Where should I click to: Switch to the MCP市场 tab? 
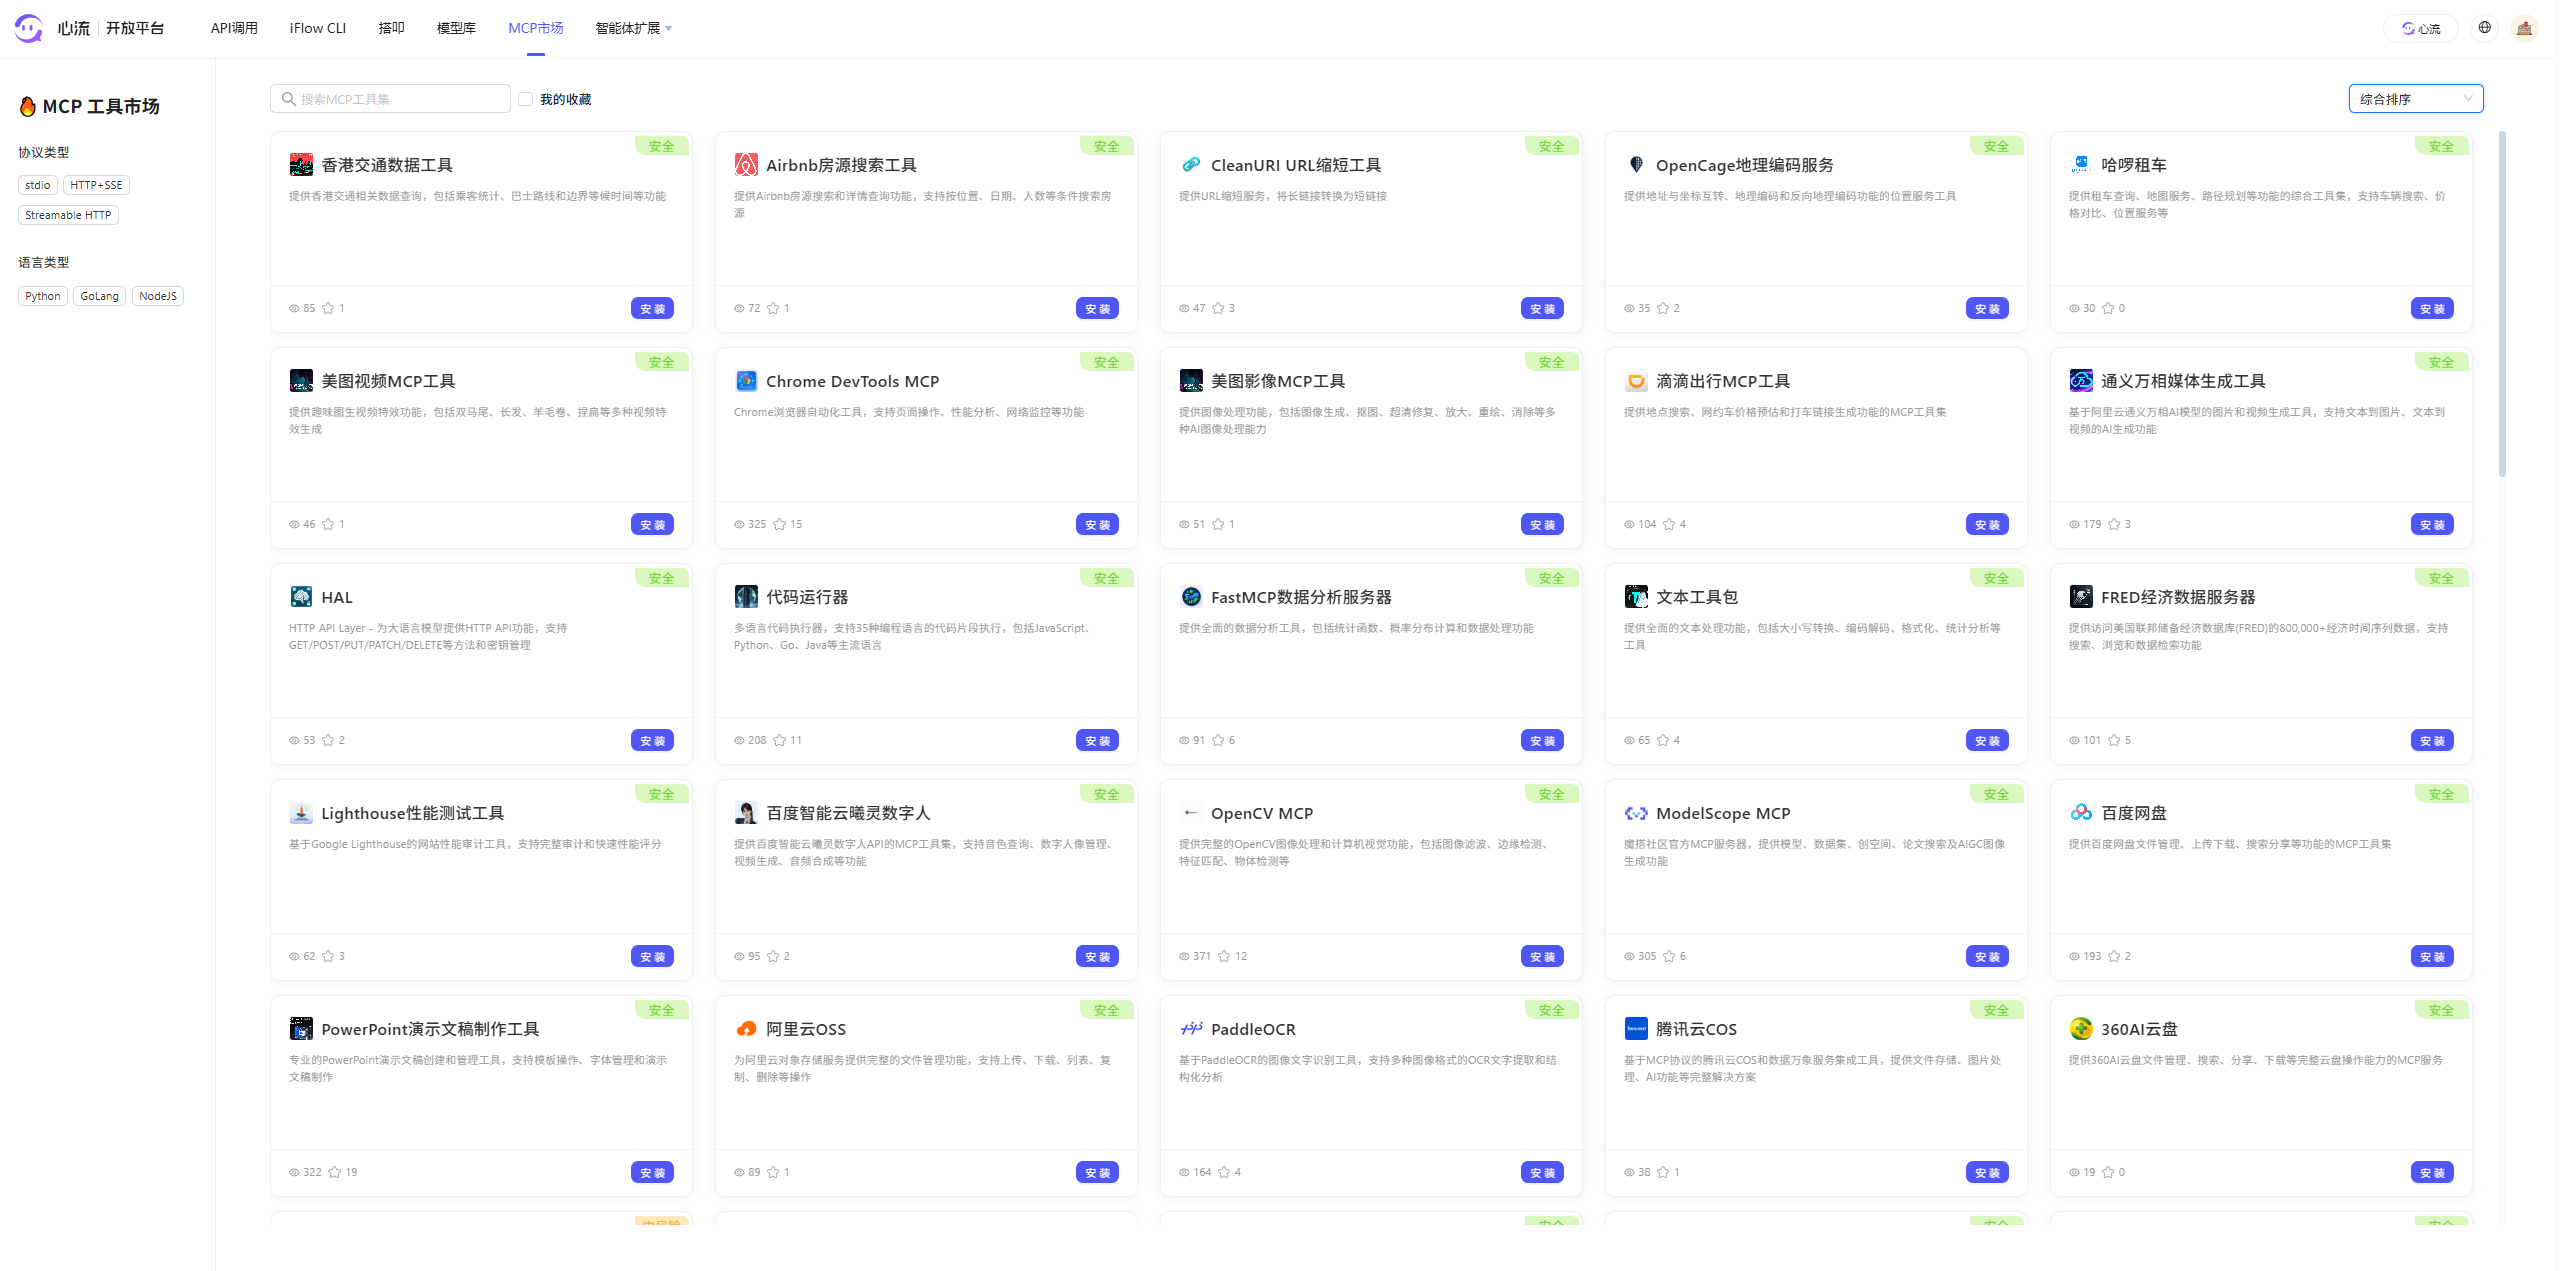(x=535, y=28)
